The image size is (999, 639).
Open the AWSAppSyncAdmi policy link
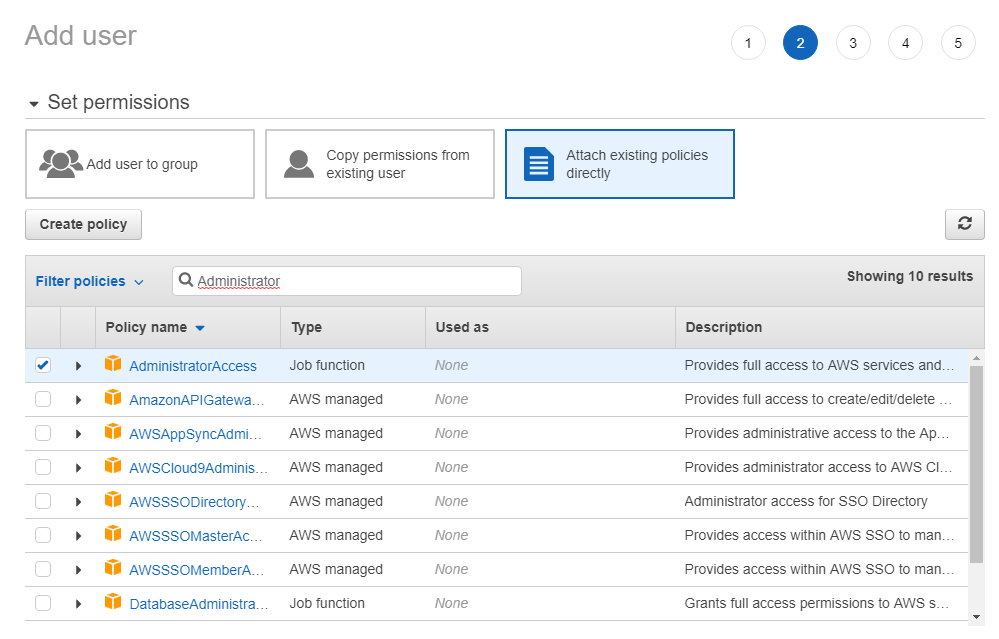click(x=196, y=434)
